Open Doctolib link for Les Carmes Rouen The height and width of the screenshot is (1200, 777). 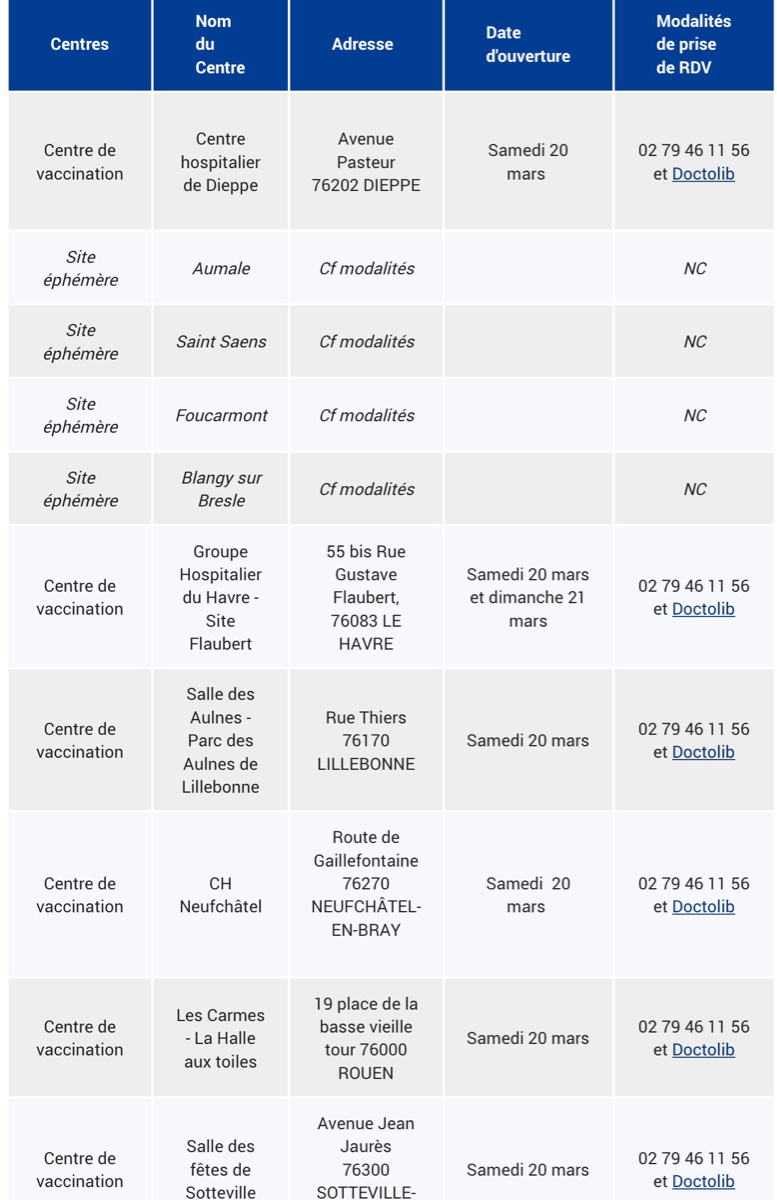[x=703, y=1050]
